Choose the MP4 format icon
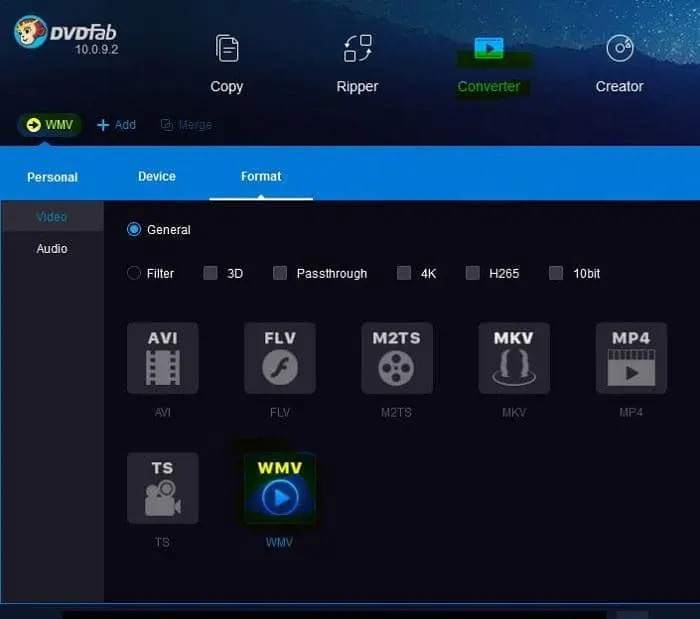700x619 pixels. point(631,358)
